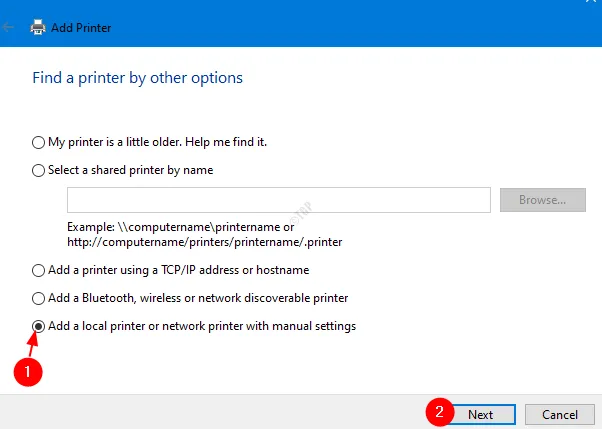602x429 pixels.
Task: Cancel the Add Printer wizard
Action: coord(560,414)
